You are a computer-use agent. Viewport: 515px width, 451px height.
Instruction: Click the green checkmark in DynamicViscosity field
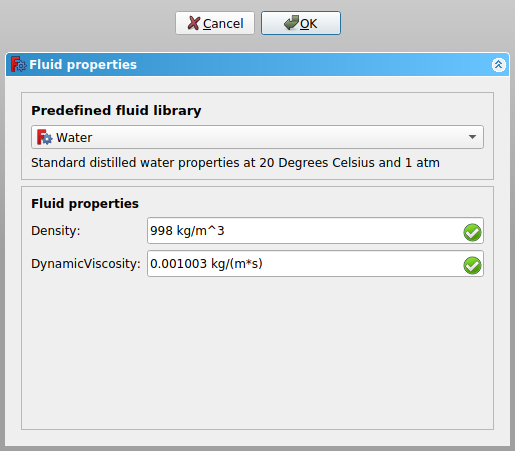[472, 265]
